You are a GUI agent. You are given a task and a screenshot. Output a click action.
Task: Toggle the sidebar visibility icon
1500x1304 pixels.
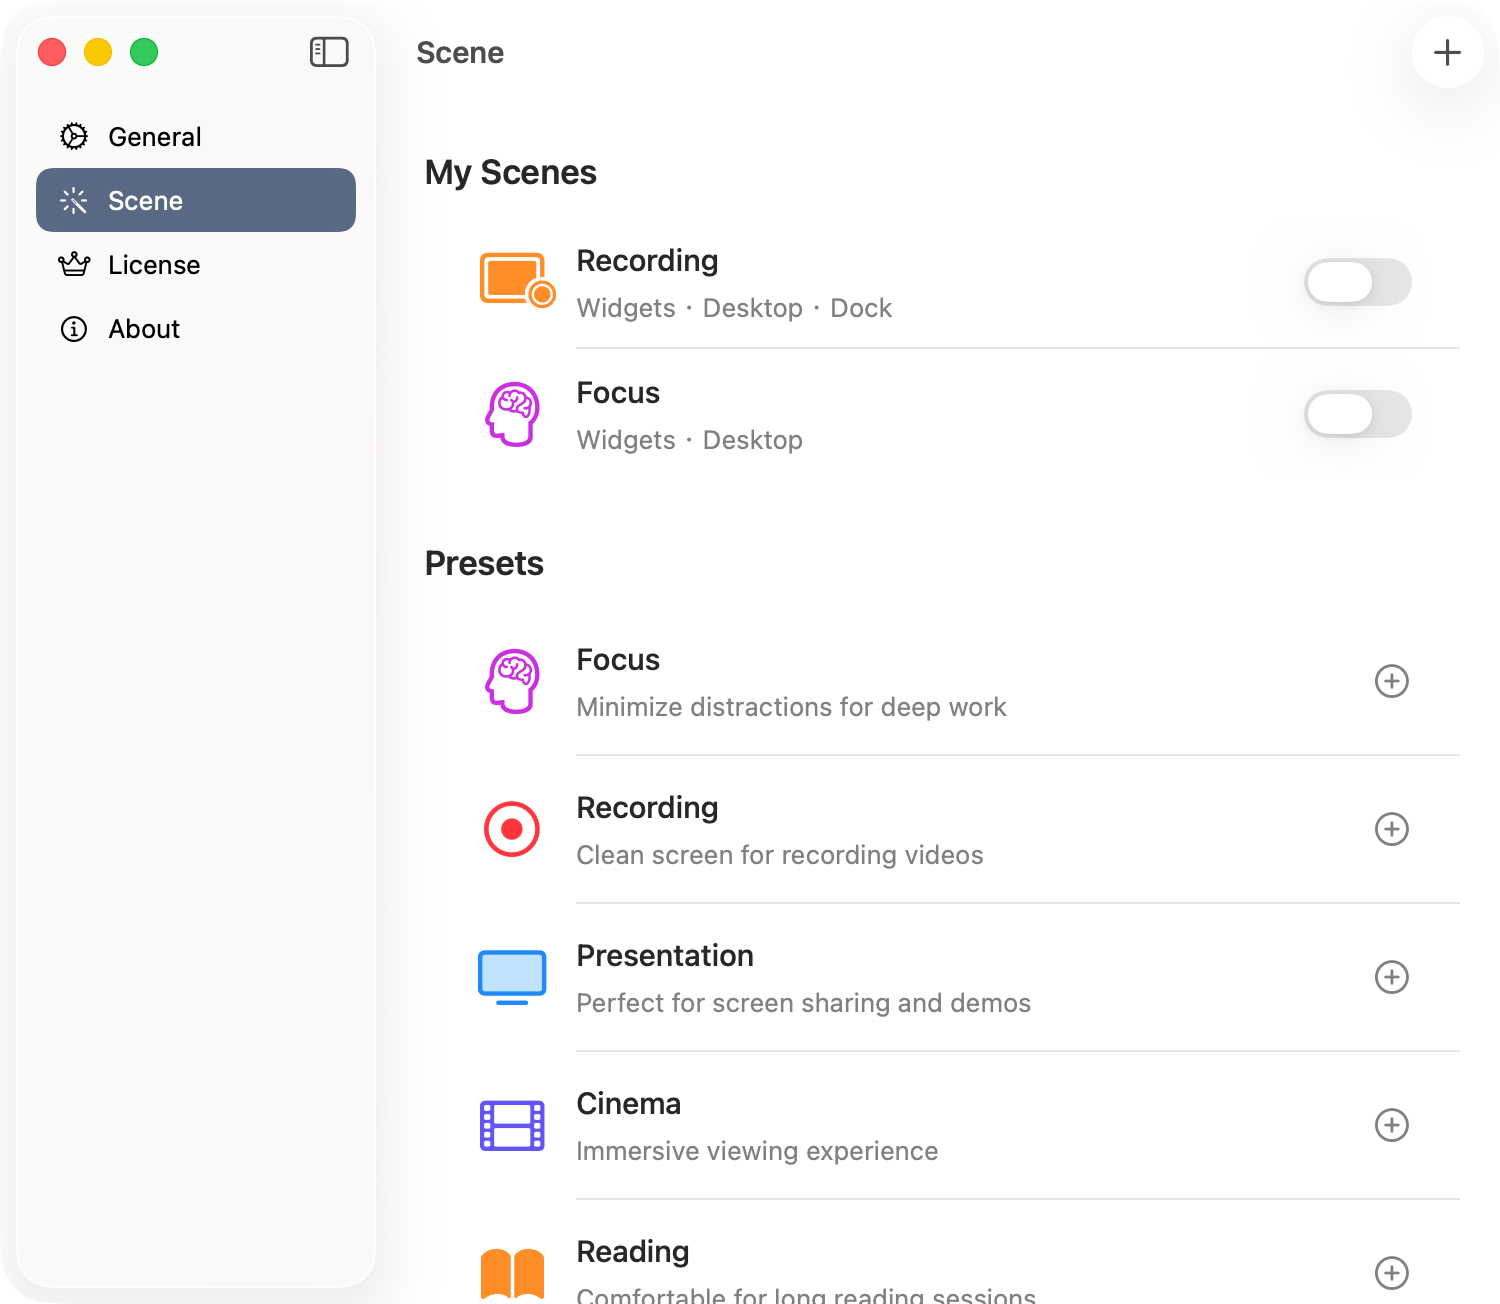[x=329, y=52]
